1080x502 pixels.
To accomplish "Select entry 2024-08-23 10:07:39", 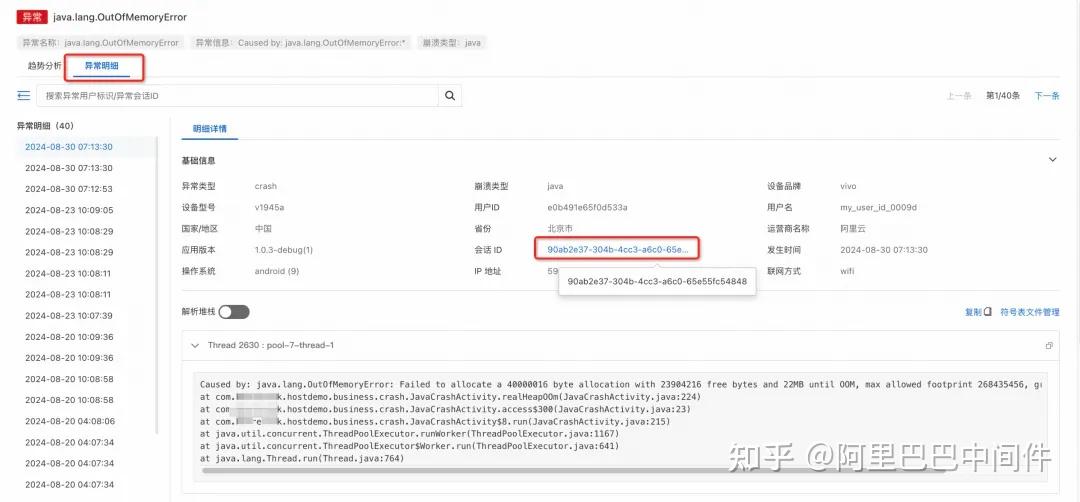I will pos(69,315).
